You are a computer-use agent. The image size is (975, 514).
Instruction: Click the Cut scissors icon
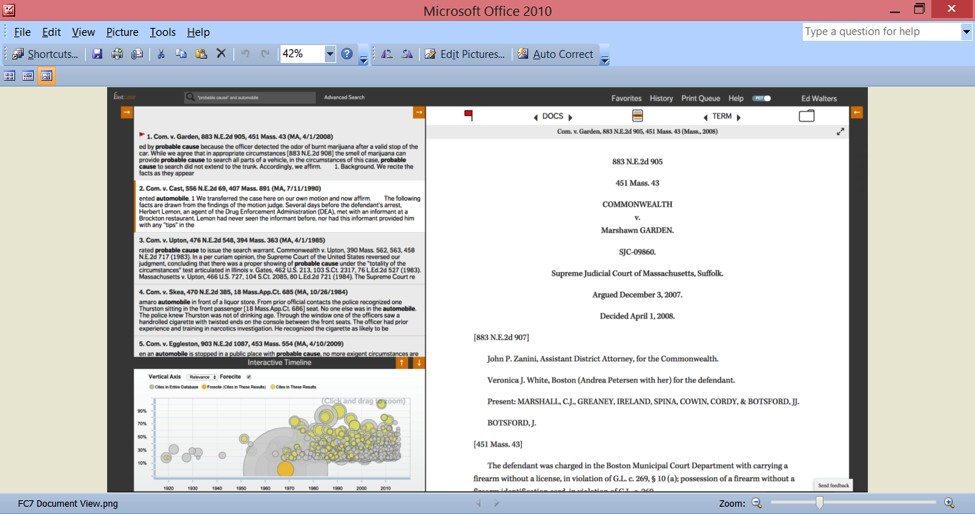161,54
